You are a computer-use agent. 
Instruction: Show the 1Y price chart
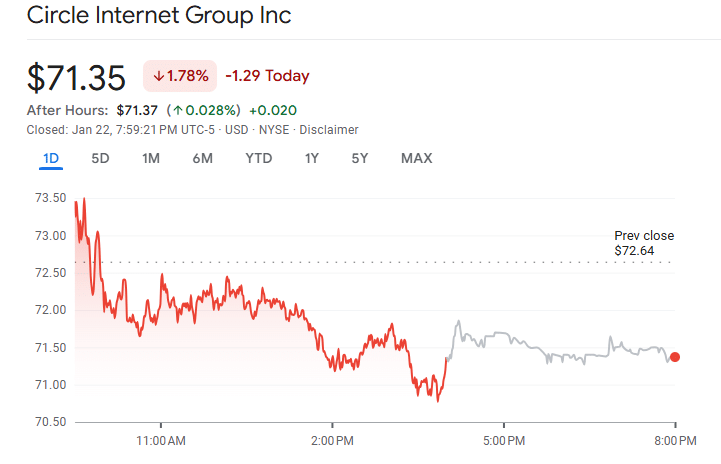click(312, 158)
